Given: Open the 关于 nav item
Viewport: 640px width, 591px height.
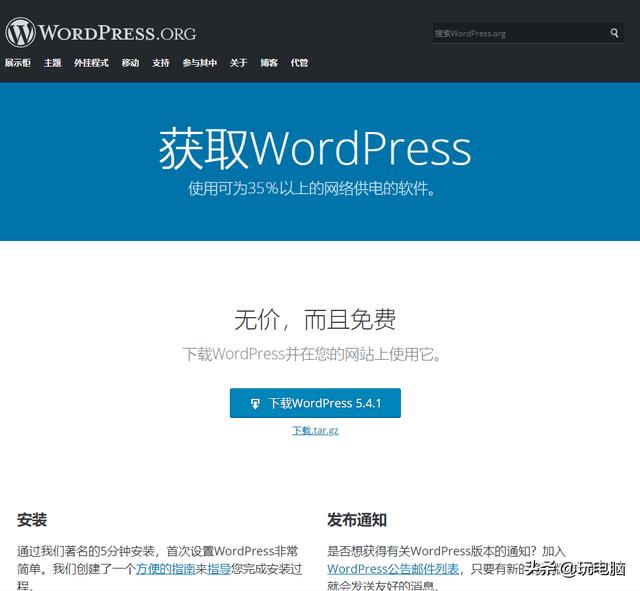Looking at the screenshot, I should click(x=238, y=63).
